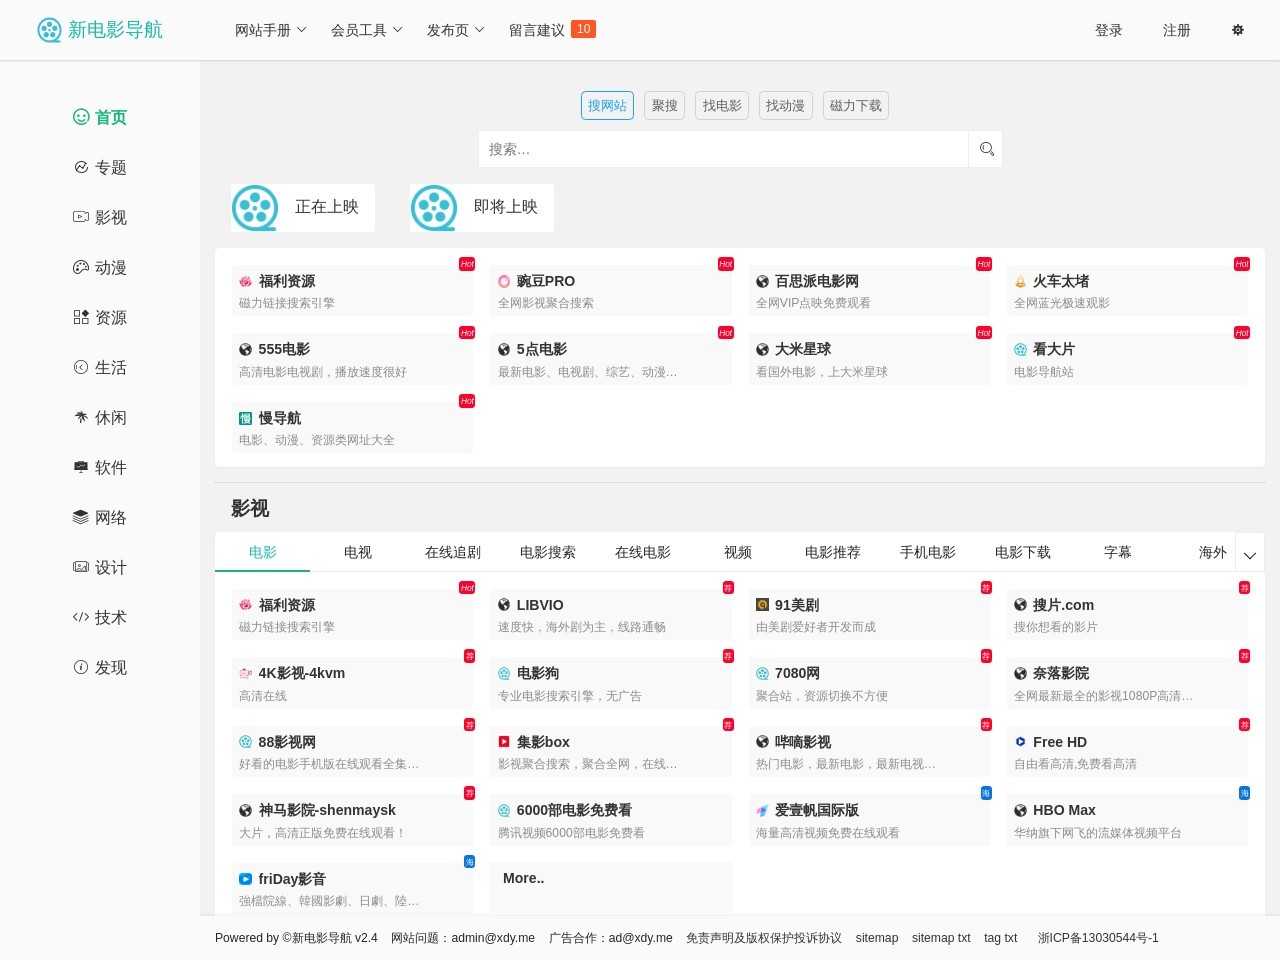1280x960 pixels.
Task: Open the 正在上映 film reel icon
Action: [255, 207]
